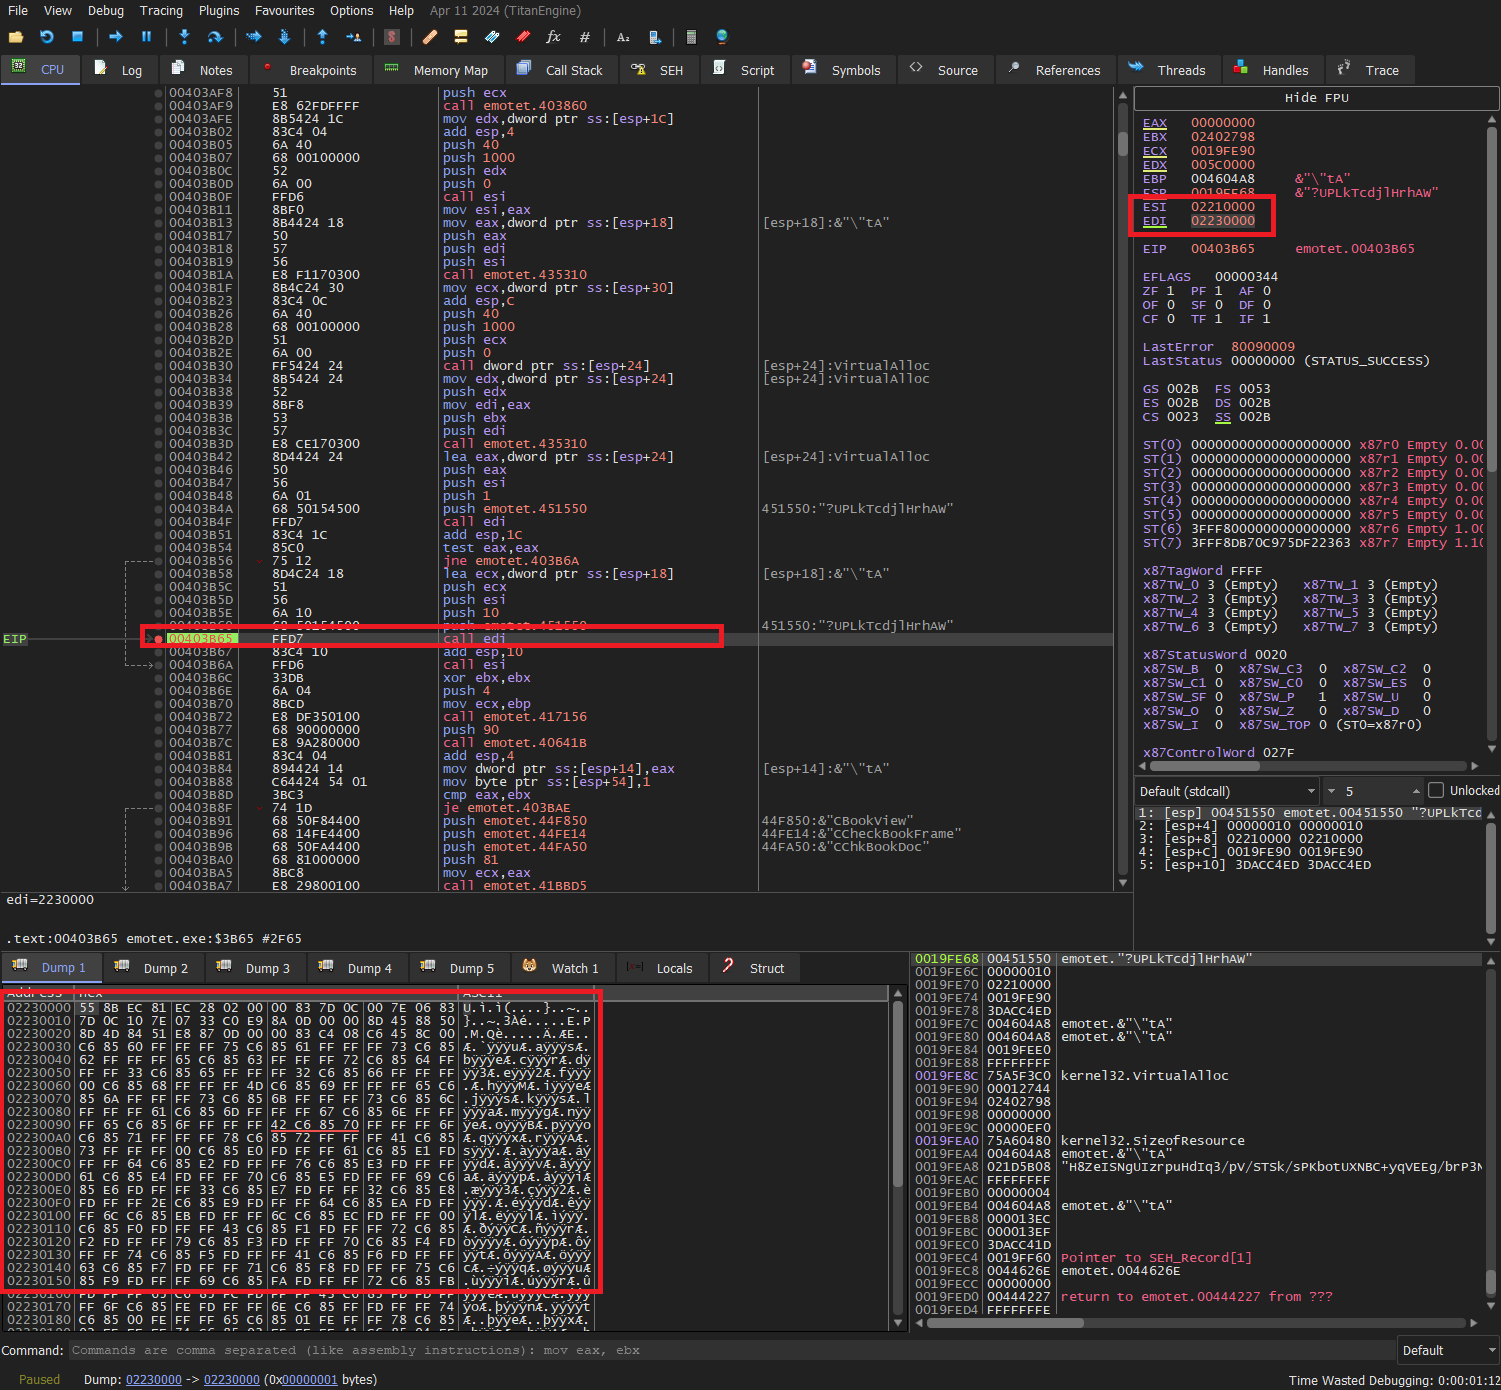Click the breakpoint dot at address 00403B65
This screenshot has height=1390, width=1501.
[x=158, y=639]
